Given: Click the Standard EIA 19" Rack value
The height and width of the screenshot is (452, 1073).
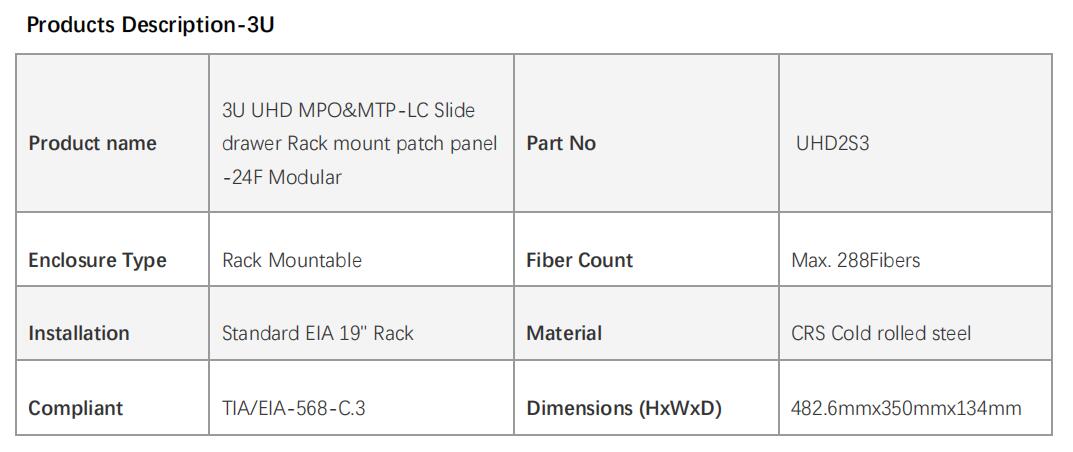Looking at the screenshot, I should point(318,333).
